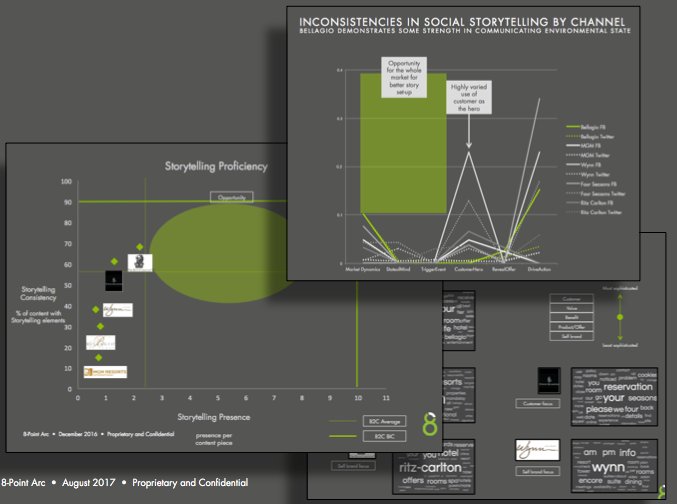The height and width of the screenshot is (504, 677).
Task: Select the Wynn signature logo on the proficiency chart
Action: point(117,310)
